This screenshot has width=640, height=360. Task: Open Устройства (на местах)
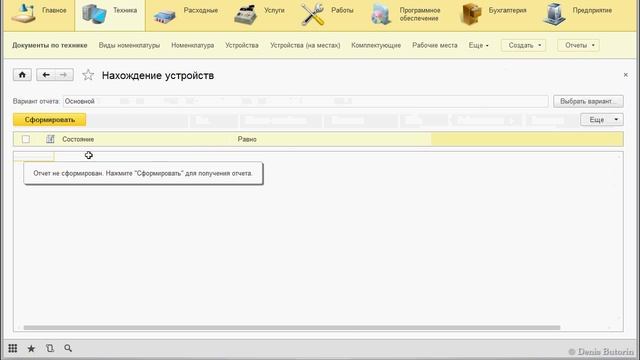point(305,45)
